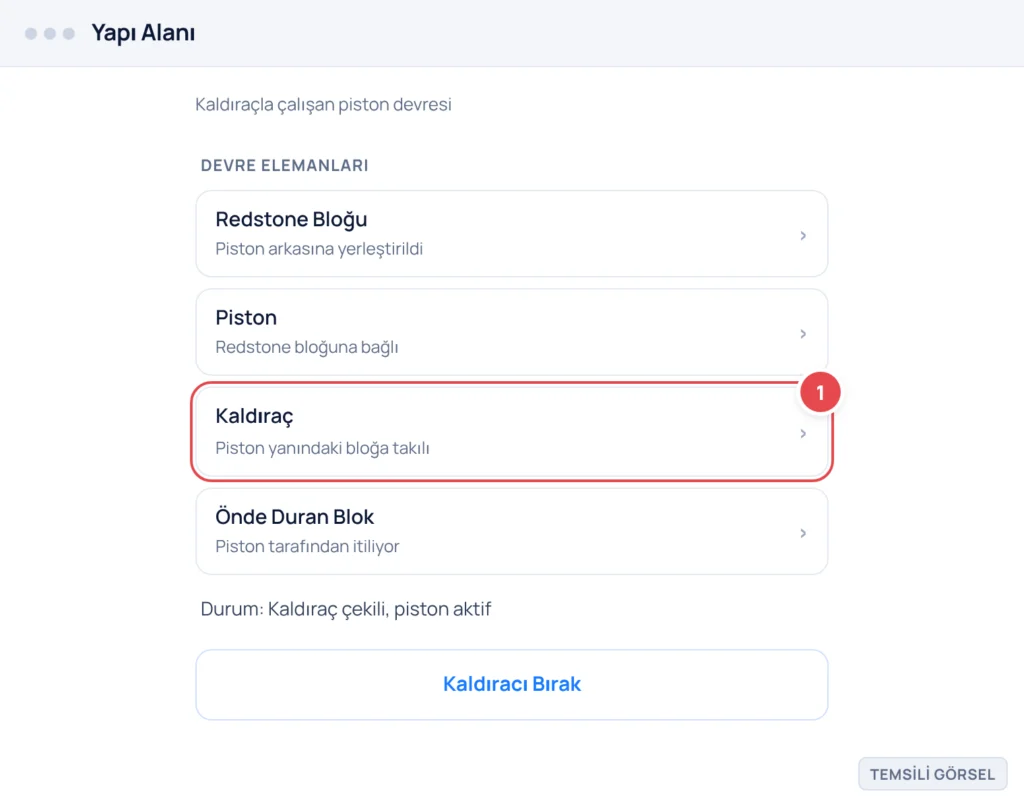The height and width of the screenshot is (804, 1024).
Task: Click the Yapı Alanı window title
Action: click(143, 33)
